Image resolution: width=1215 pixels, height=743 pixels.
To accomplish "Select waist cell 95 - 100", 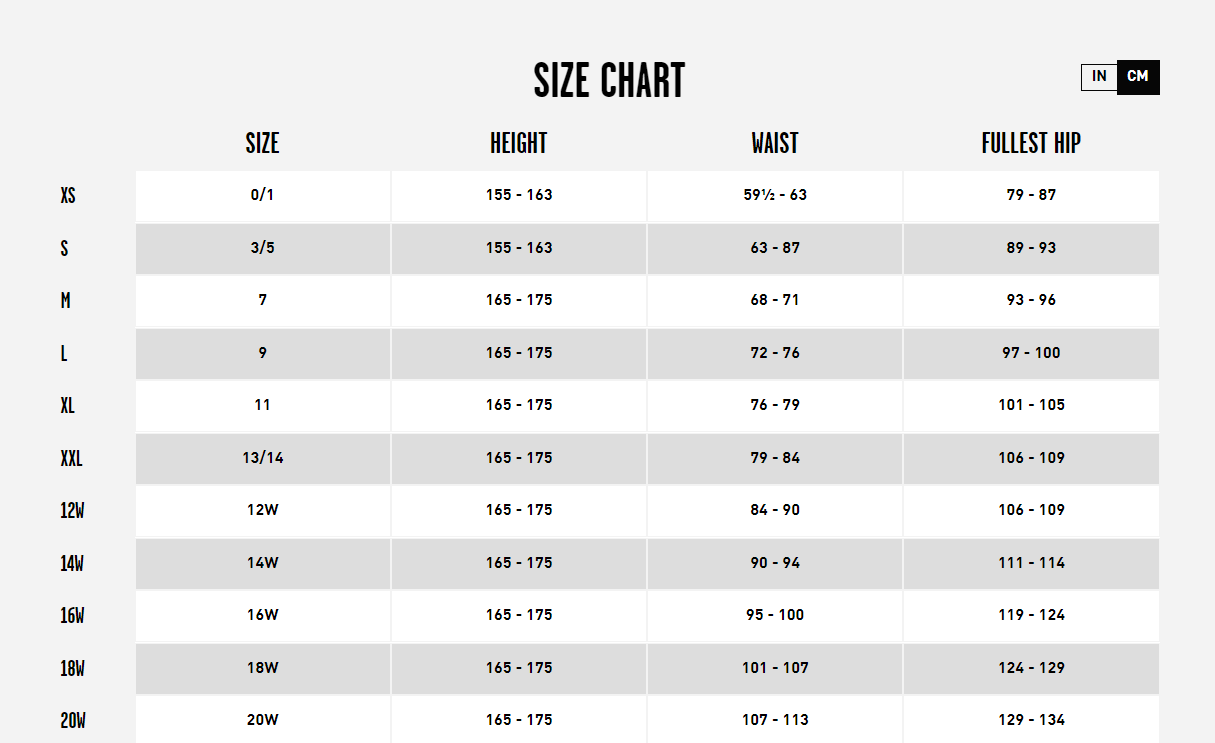I will click(775, 616).
